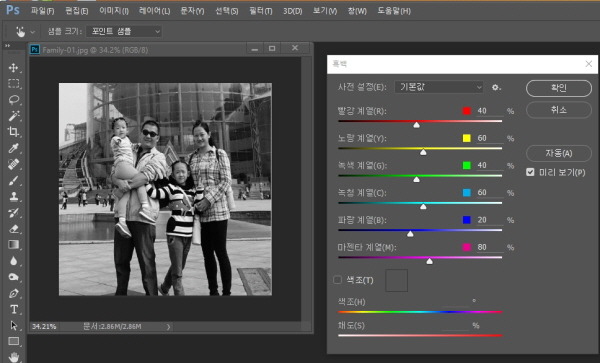
Task: Open the 도움말(H) menu
Action: point(394,11)
